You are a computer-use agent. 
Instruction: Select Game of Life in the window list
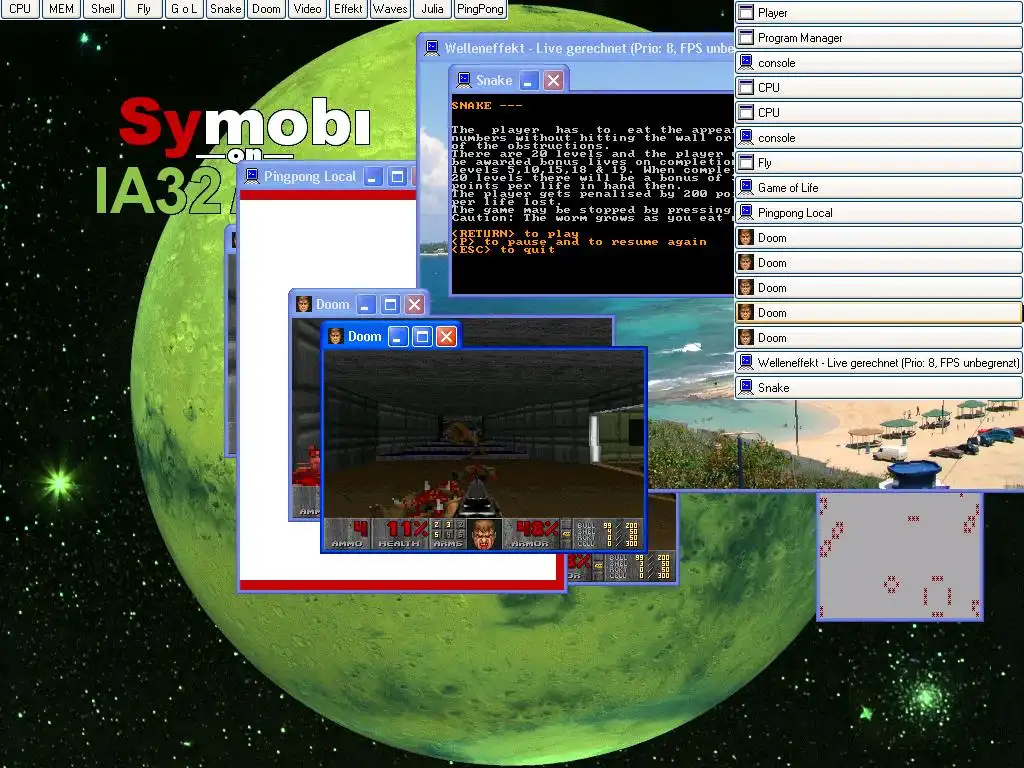click(x=878, y=187)
